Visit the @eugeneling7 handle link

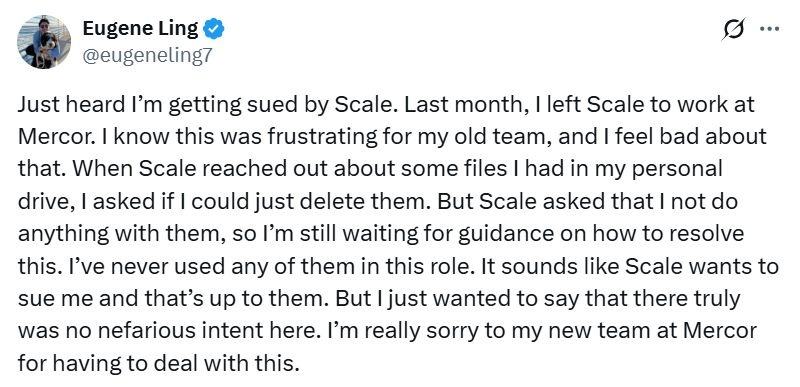click(147, 55)
